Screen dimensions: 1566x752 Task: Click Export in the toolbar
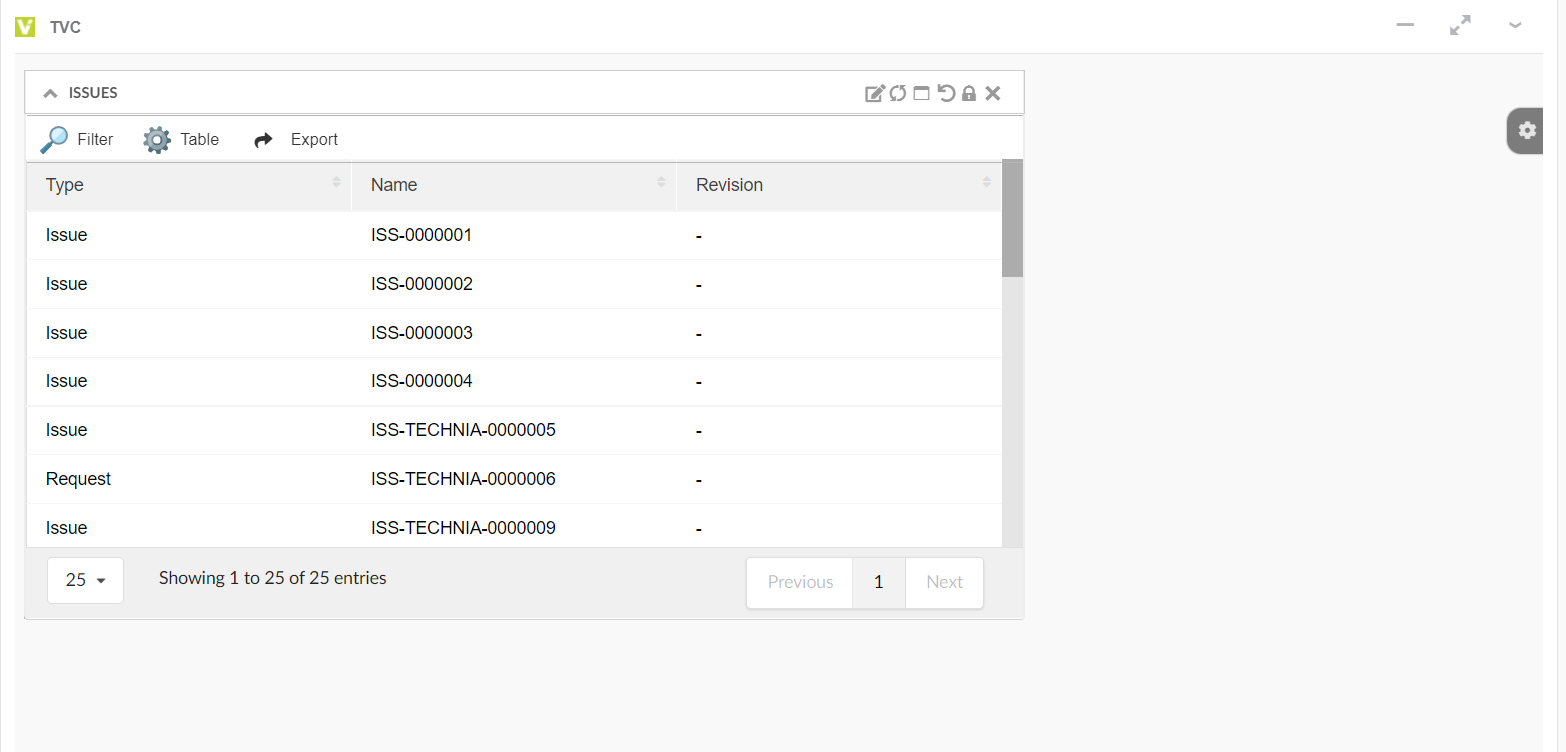click(296, 139)
